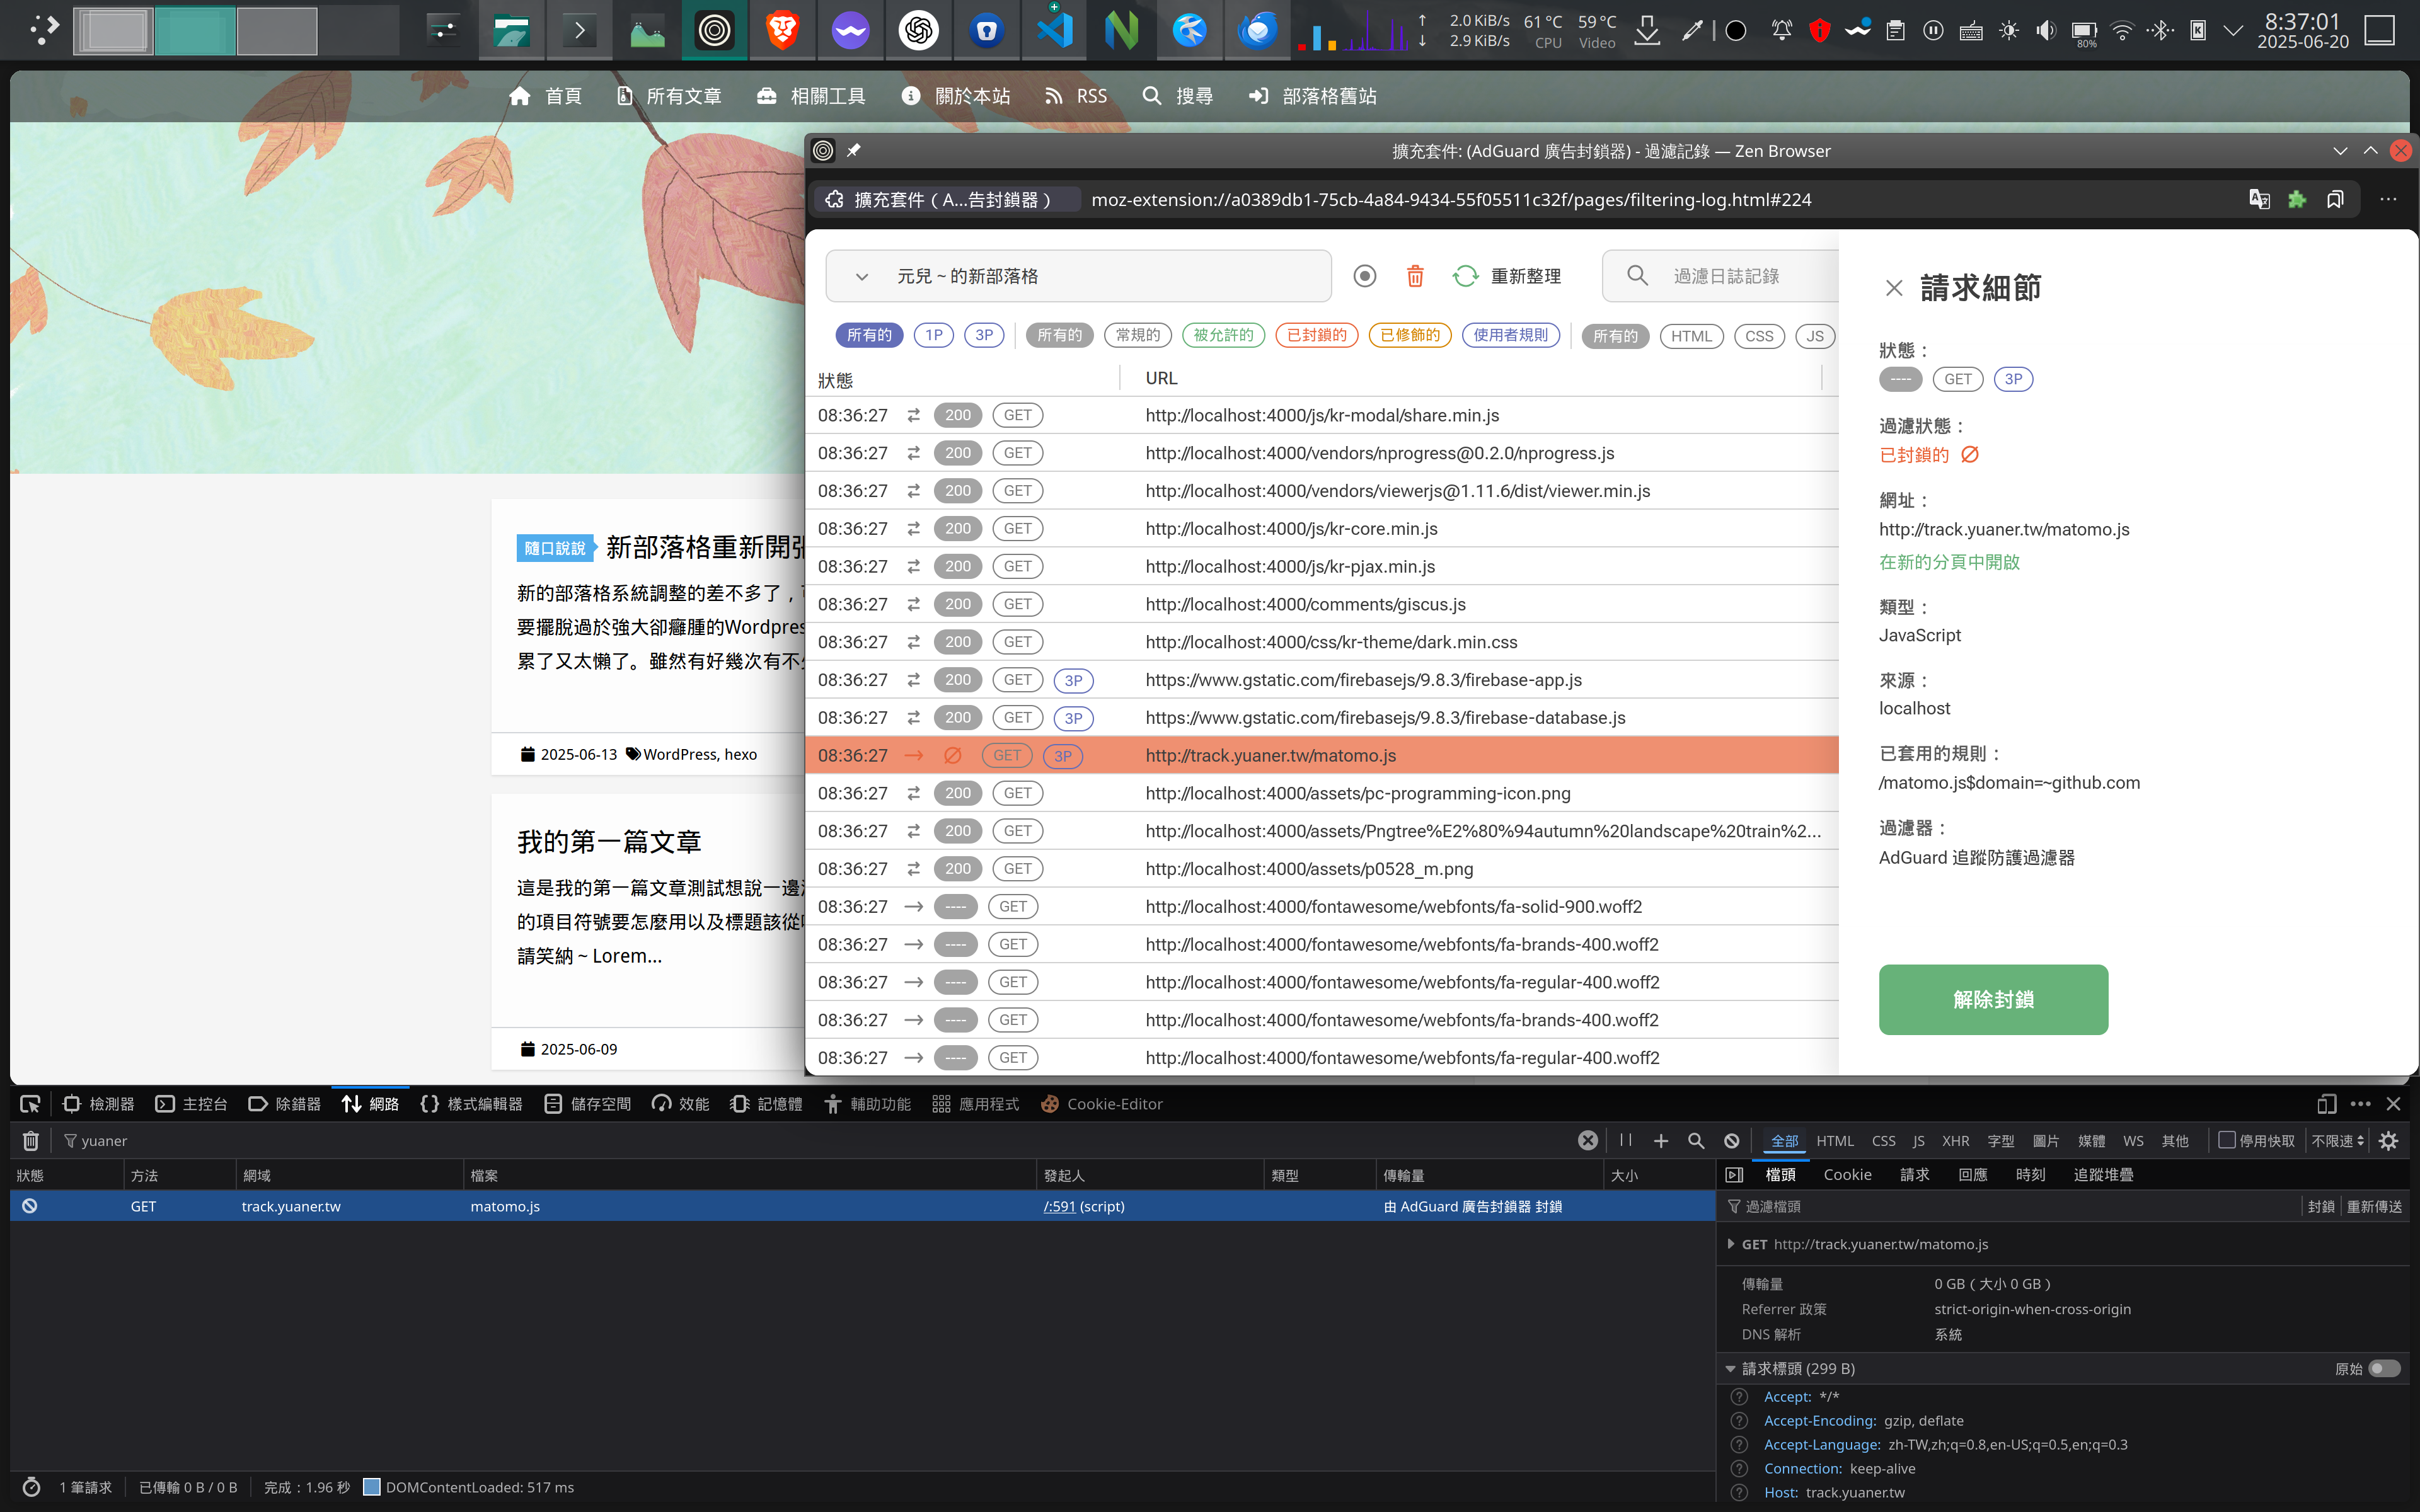2420x1512 pixels.
Task: Open the devtools three-dot options menu
Action: point(2361,1104)
